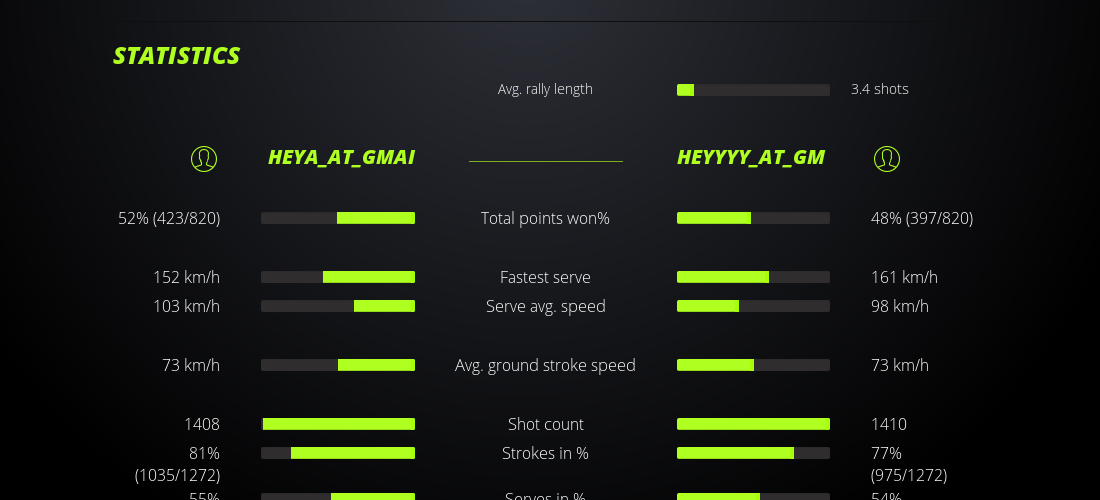This screenshot has height=500, width=1100.
Task: Click the left player's profile icon
Action: [204, 158]
